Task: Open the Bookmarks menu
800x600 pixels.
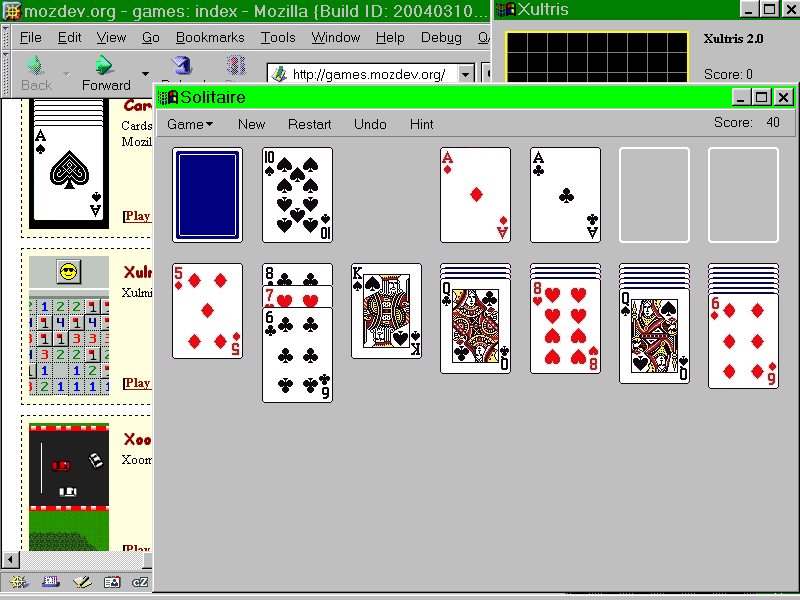Action: point(210,37)
